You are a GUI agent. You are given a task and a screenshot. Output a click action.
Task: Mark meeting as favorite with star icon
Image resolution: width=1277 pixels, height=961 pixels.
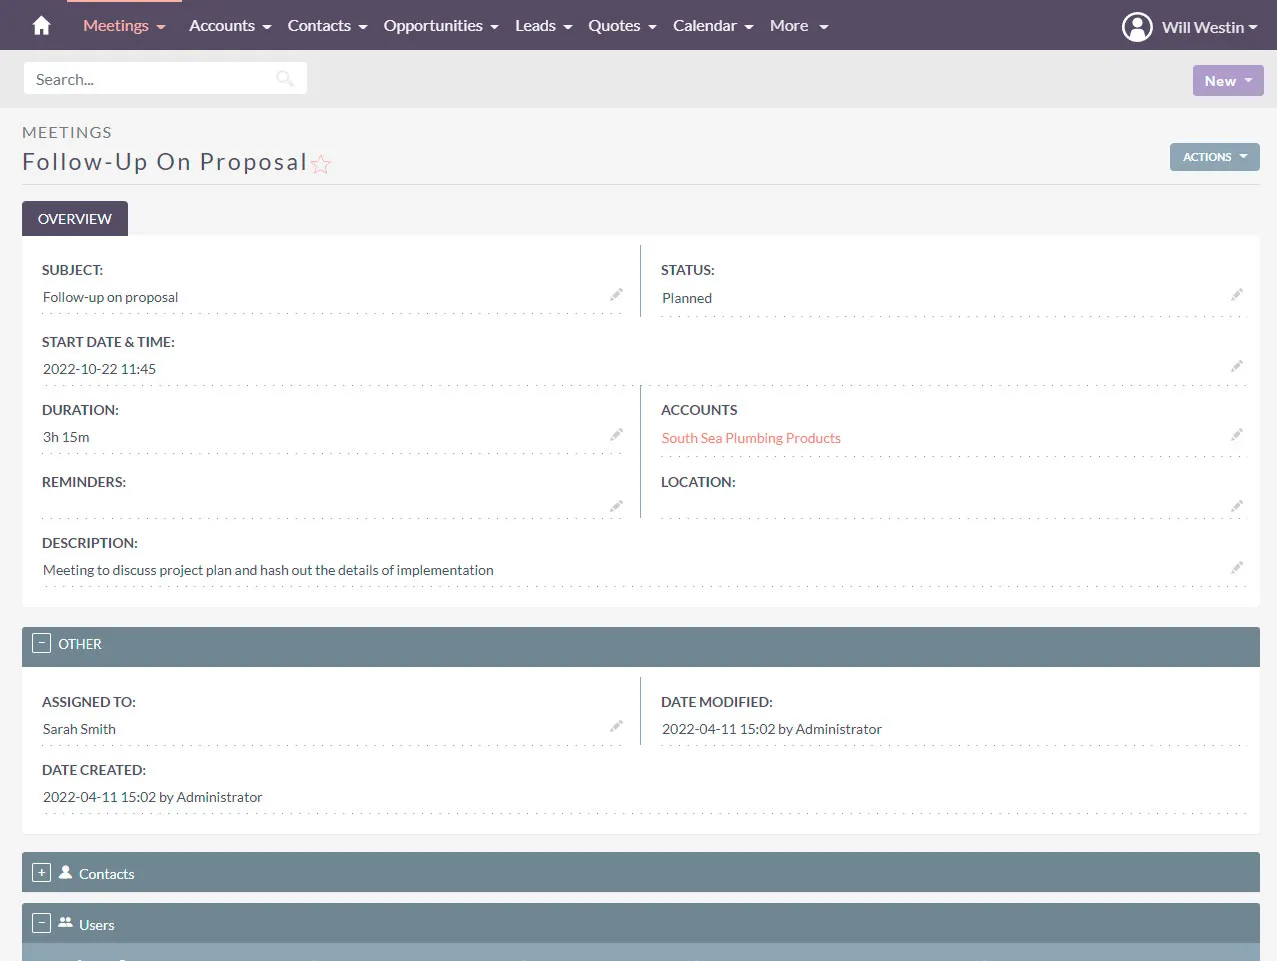point(320,165)
